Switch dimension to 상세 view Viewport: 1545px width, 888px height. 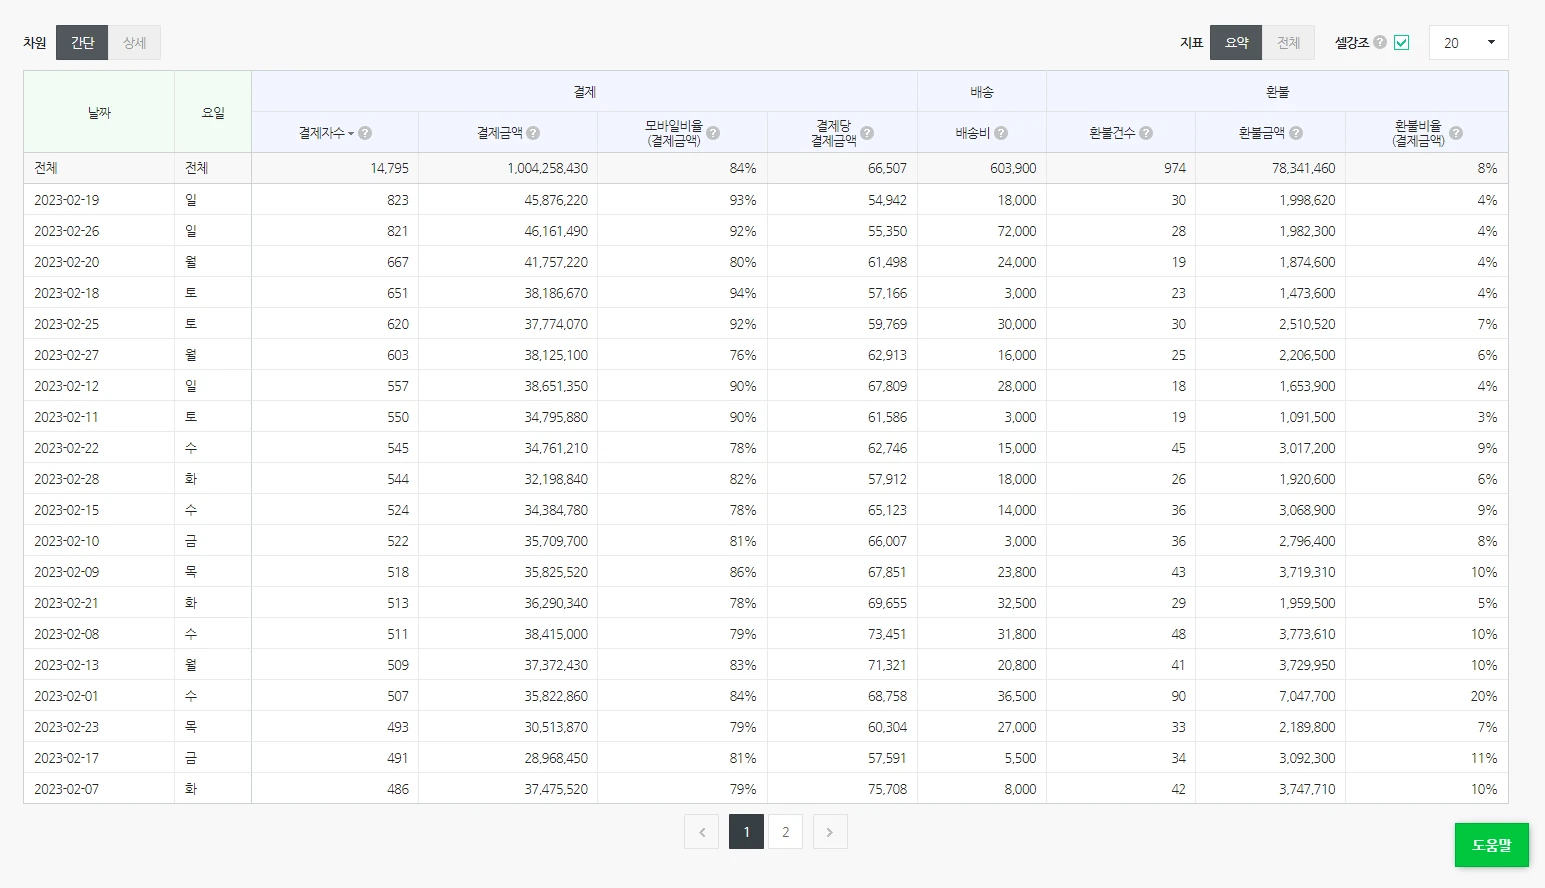(x=134, y=42)
